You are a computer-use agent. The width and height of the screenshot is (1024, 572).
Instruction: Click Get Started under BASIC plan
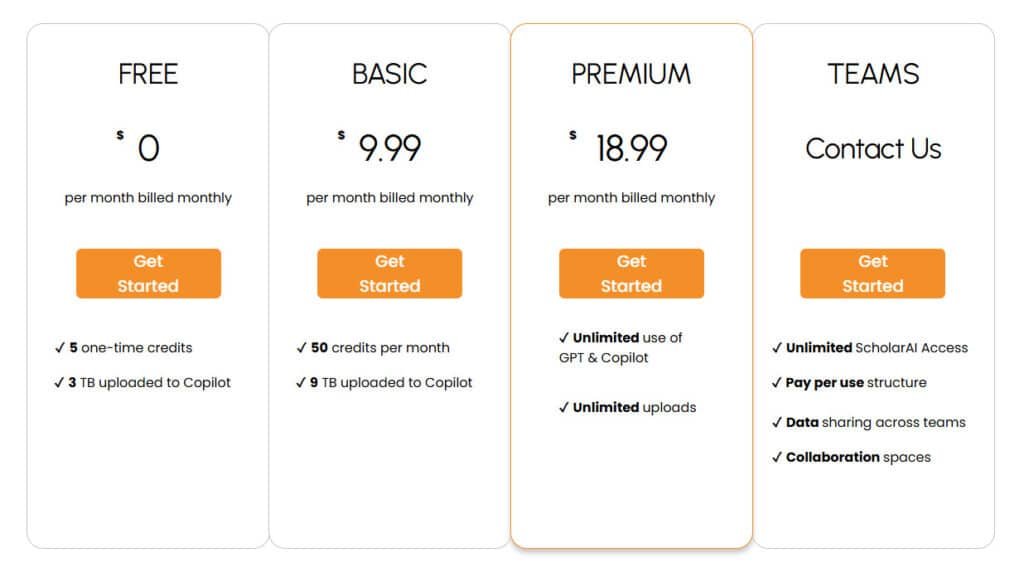click(x=389, y=273)
